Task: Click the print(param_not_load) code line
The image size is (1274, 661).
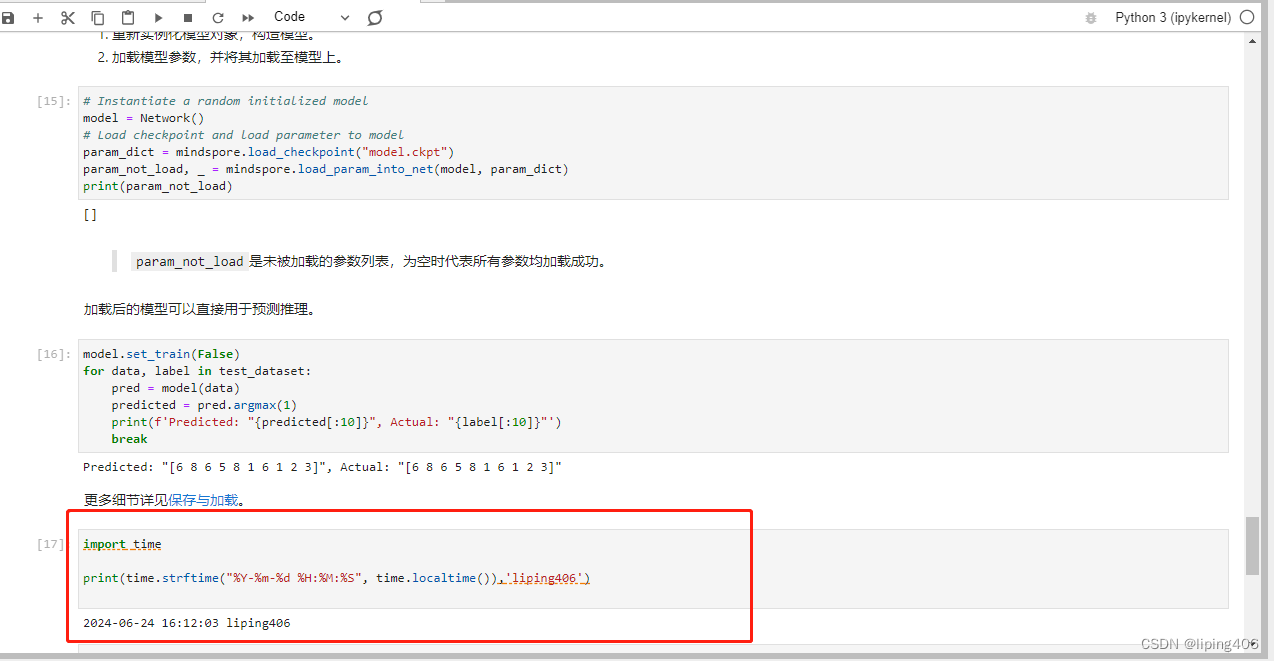Action: (x=158, y=186)
